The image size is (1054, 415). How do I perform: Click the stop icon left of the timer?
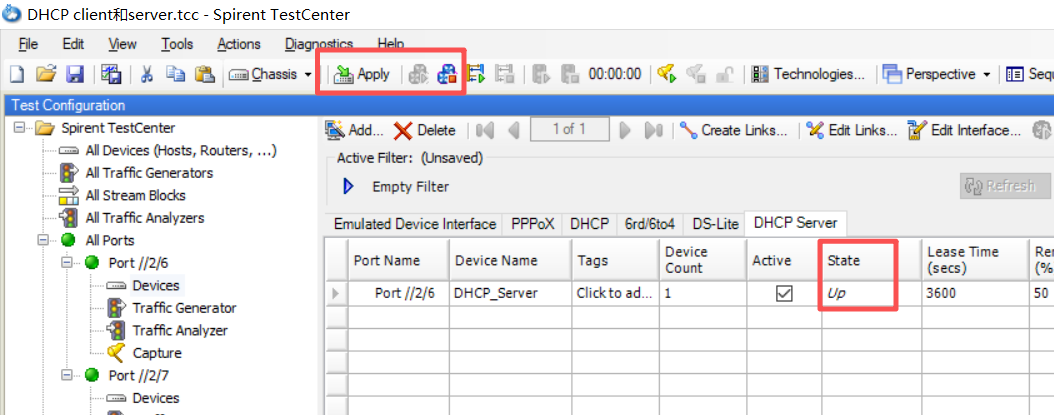pos(569,74)
